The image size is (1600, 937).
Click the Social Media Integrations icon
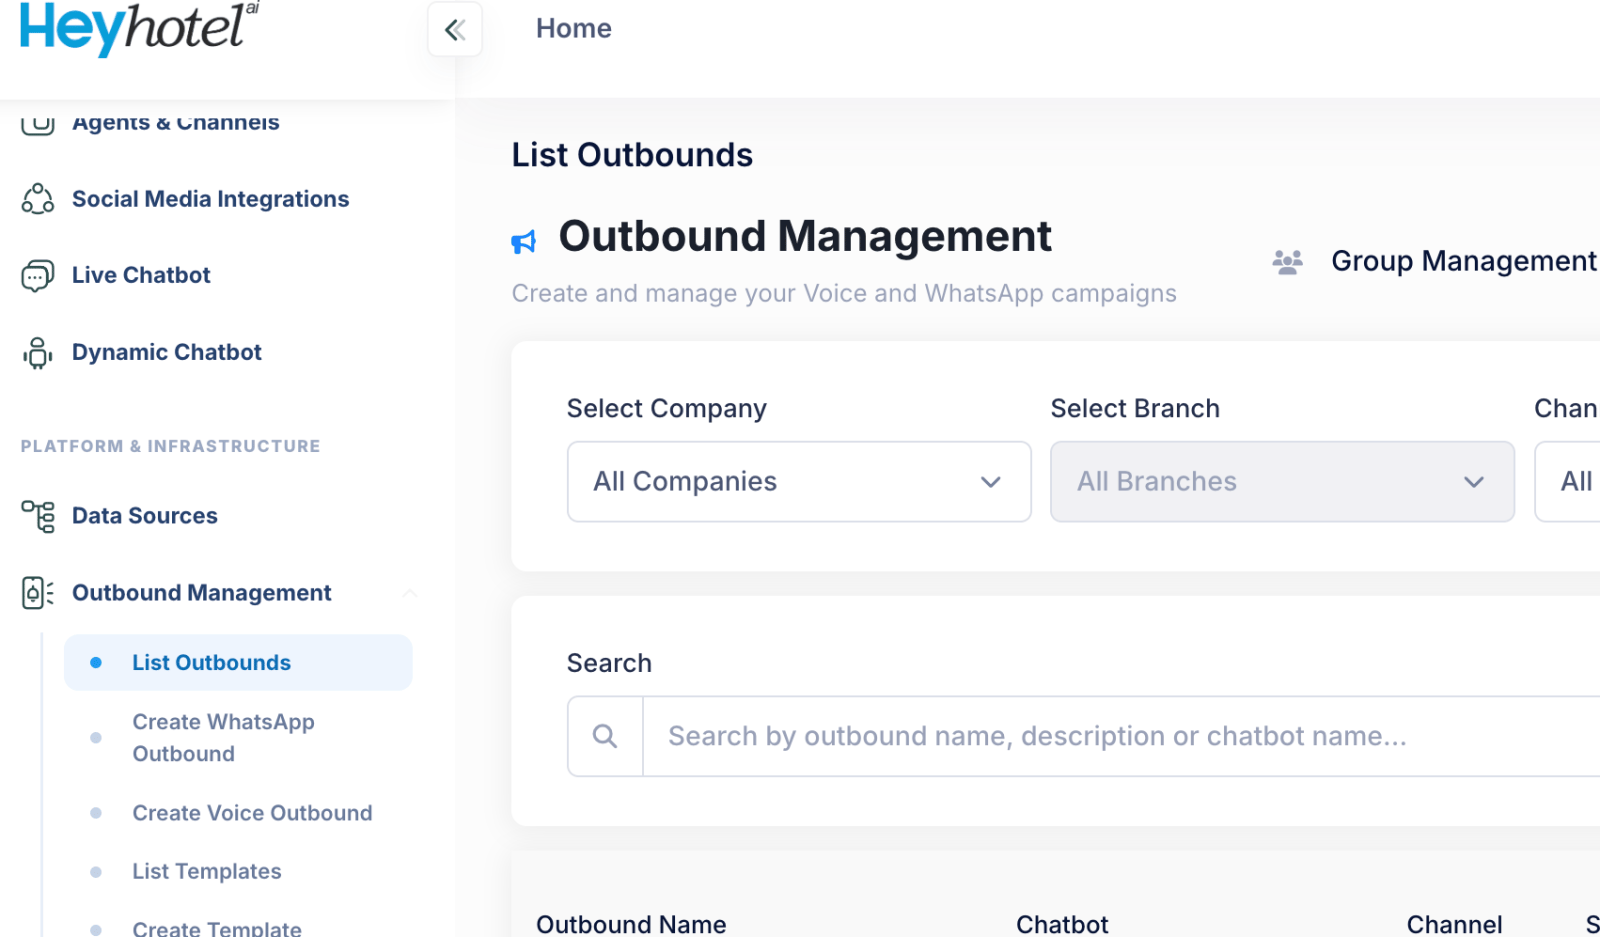click(x=38, y=199)
